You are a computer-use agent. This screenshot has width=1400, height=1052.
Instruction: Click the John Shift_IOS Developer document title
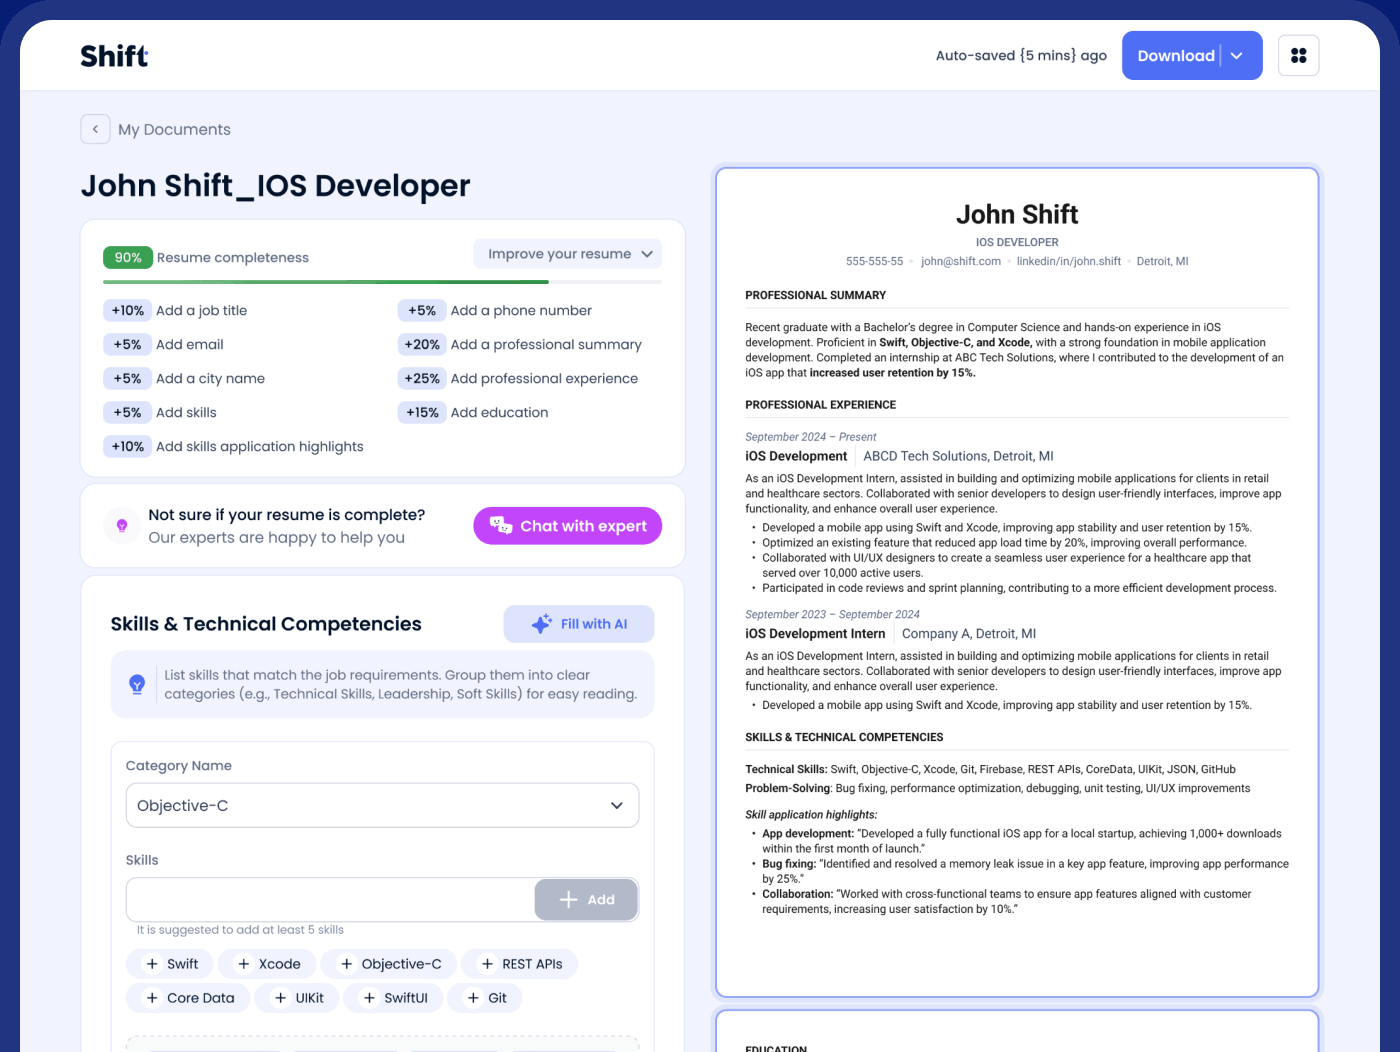point(275,186)
